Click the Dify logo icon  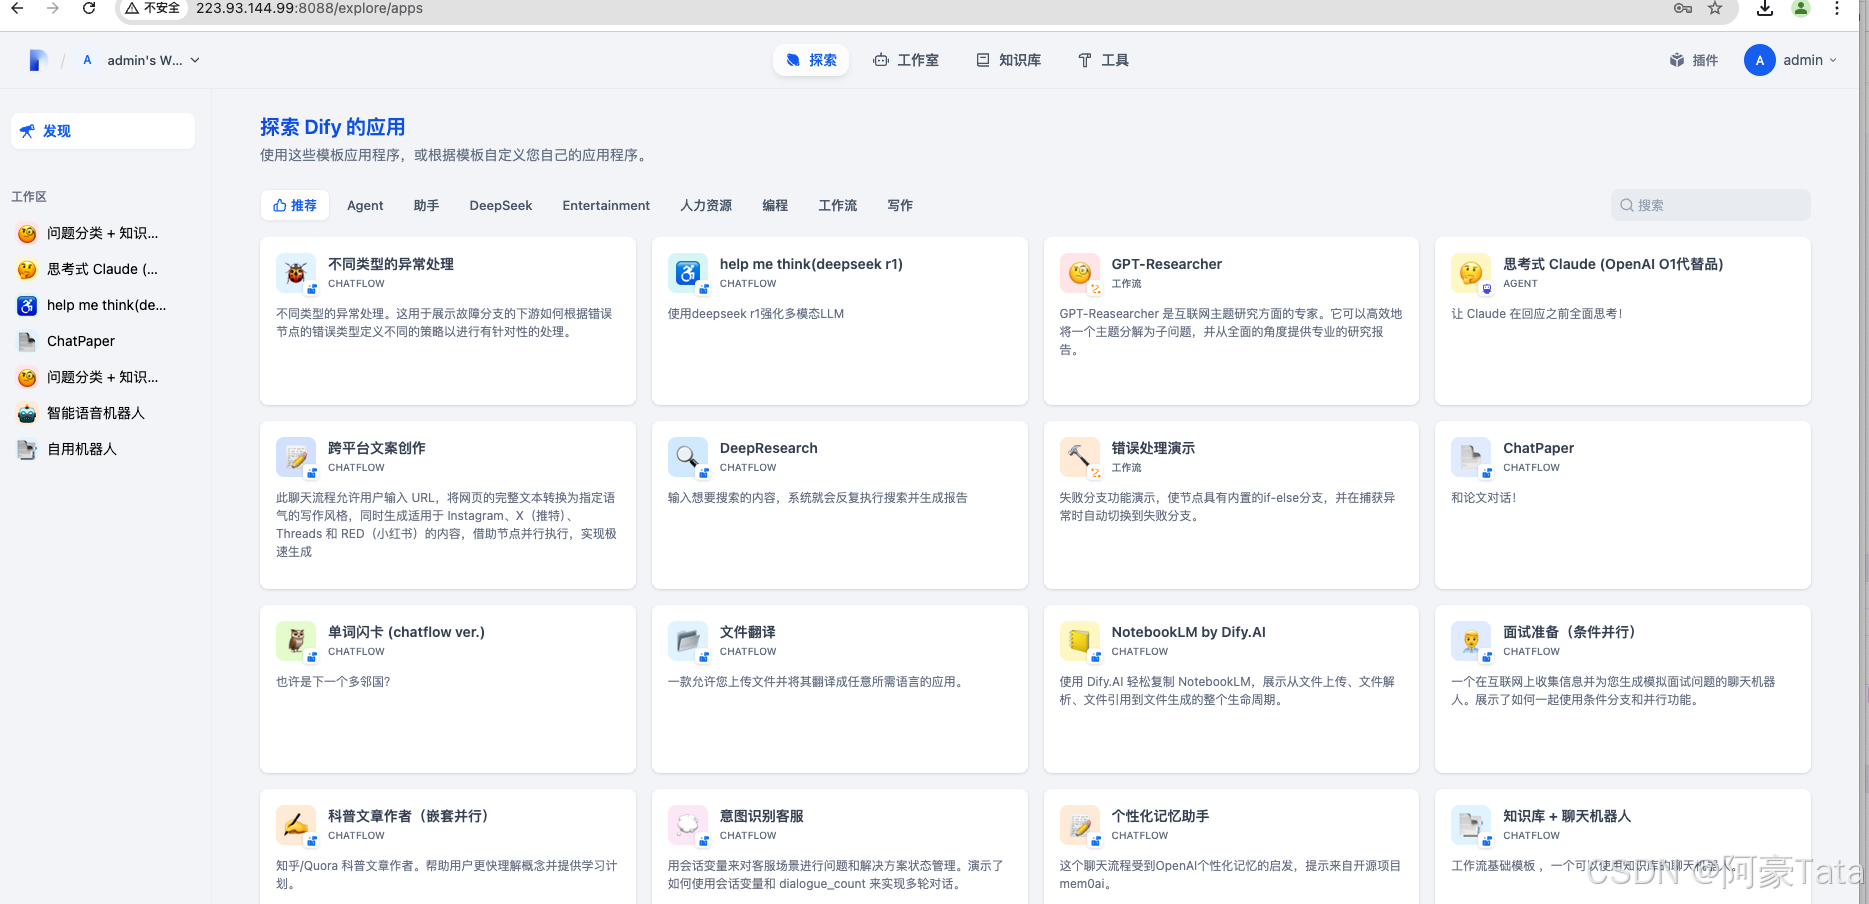[38, 60]
